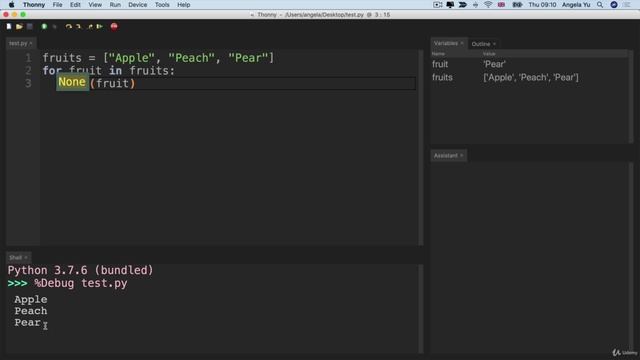Image resolution: width=640 pixels, height=360 pixels.
Task: Click the Step into debugger icon
Action: [x=78, y=27]
